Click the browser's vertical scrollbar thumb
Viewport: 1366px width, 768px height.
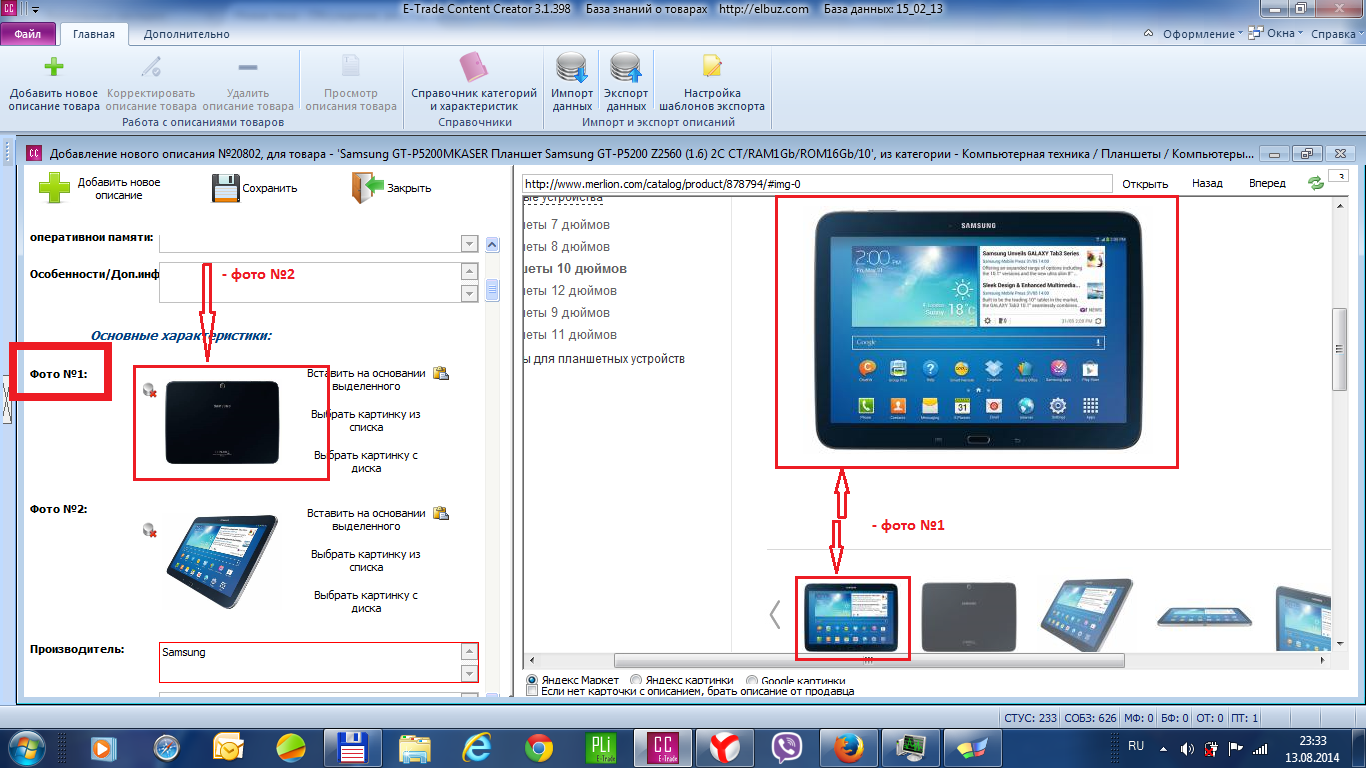tap(1340, 350)
